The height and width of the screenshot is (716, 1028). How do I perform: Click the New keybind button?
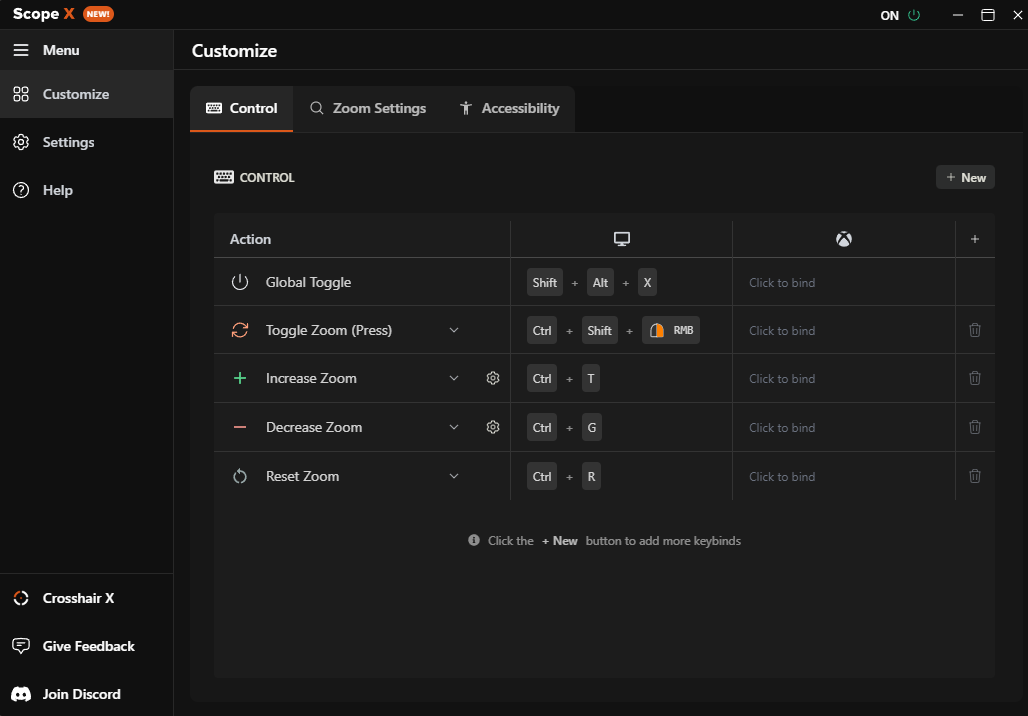(964, 176)
